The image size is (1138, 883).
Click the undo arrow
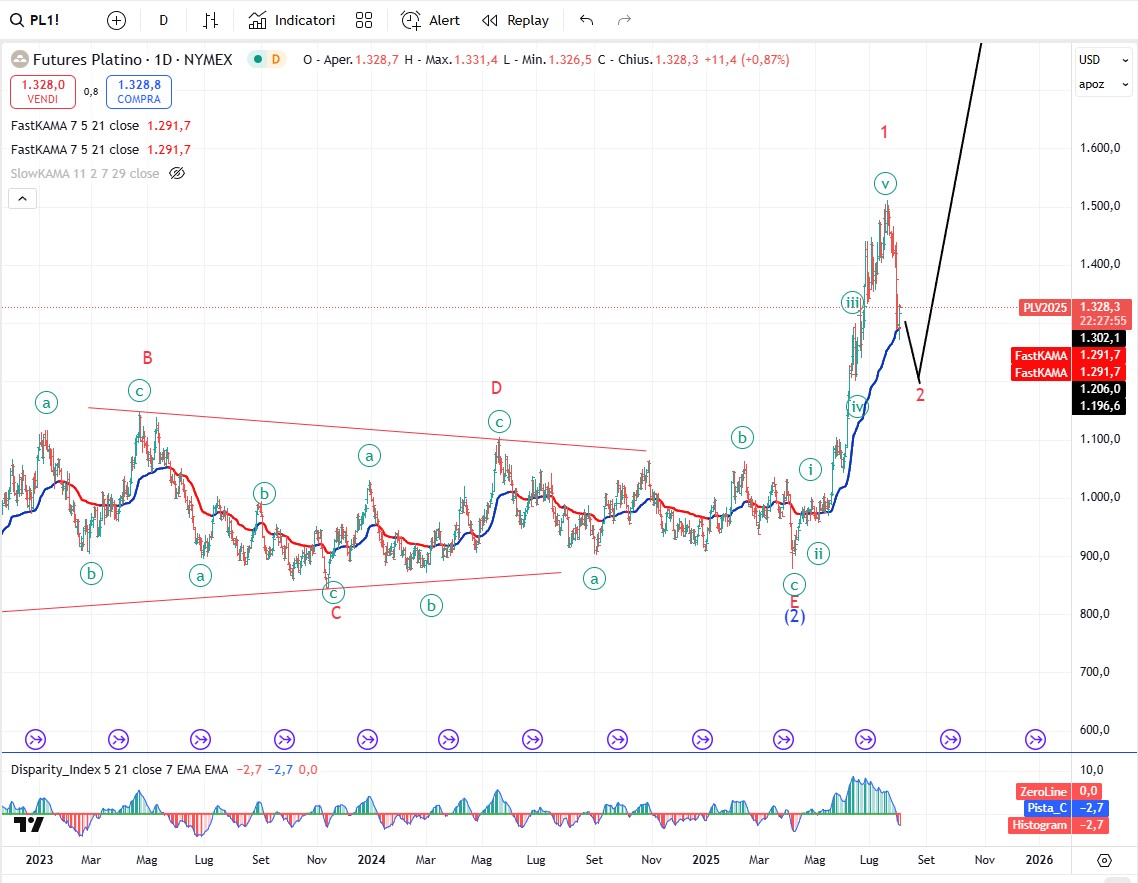(x=587, y=20)
